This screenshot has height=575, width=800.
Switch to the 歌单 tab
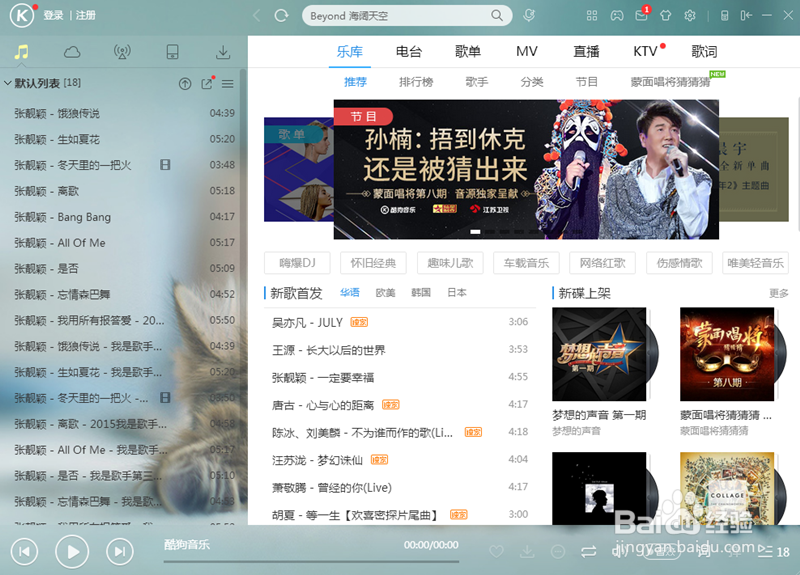click(468, 52)
